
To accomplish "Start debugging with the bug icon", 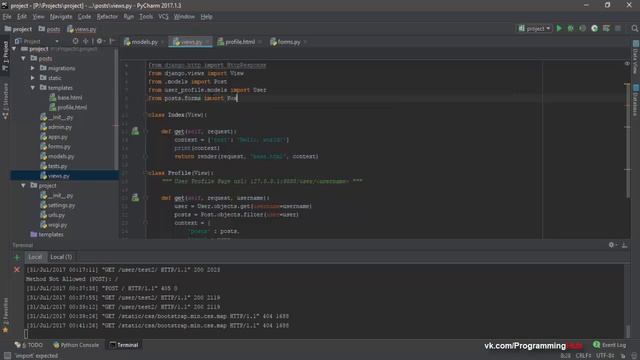I will click(x=571, y=29).
